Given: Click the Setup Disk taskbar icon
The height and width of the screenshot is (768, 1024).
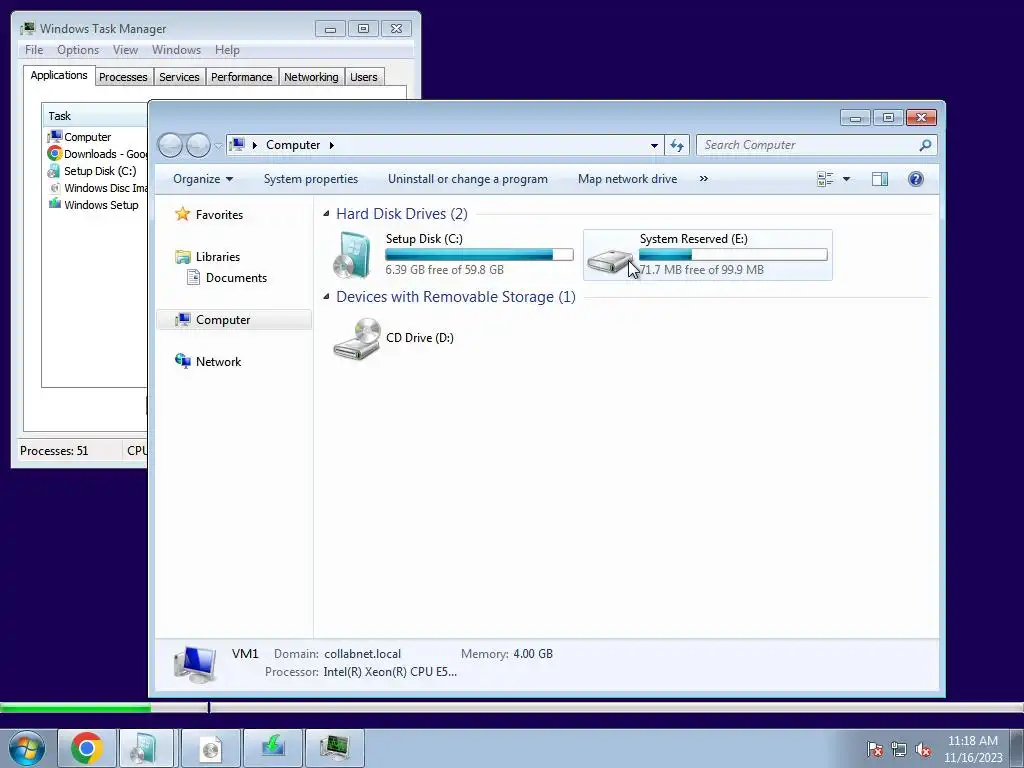Looking at the screenshot, I should [x=144, y=748].
